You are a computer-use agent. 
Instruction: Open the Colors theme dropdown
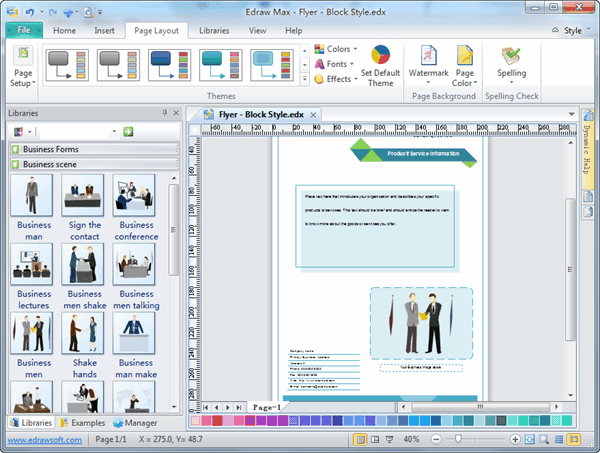(x=338, y=49)
